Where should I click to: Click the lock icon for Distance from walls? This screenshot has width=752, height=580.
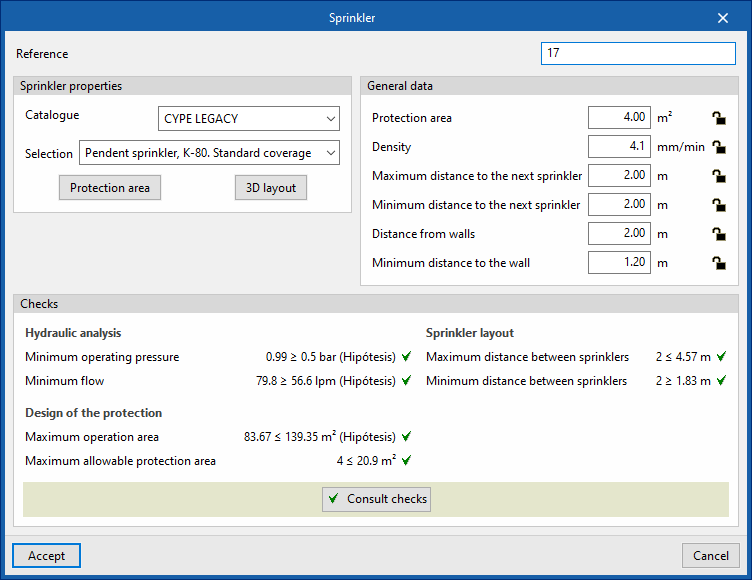[718, 234]
